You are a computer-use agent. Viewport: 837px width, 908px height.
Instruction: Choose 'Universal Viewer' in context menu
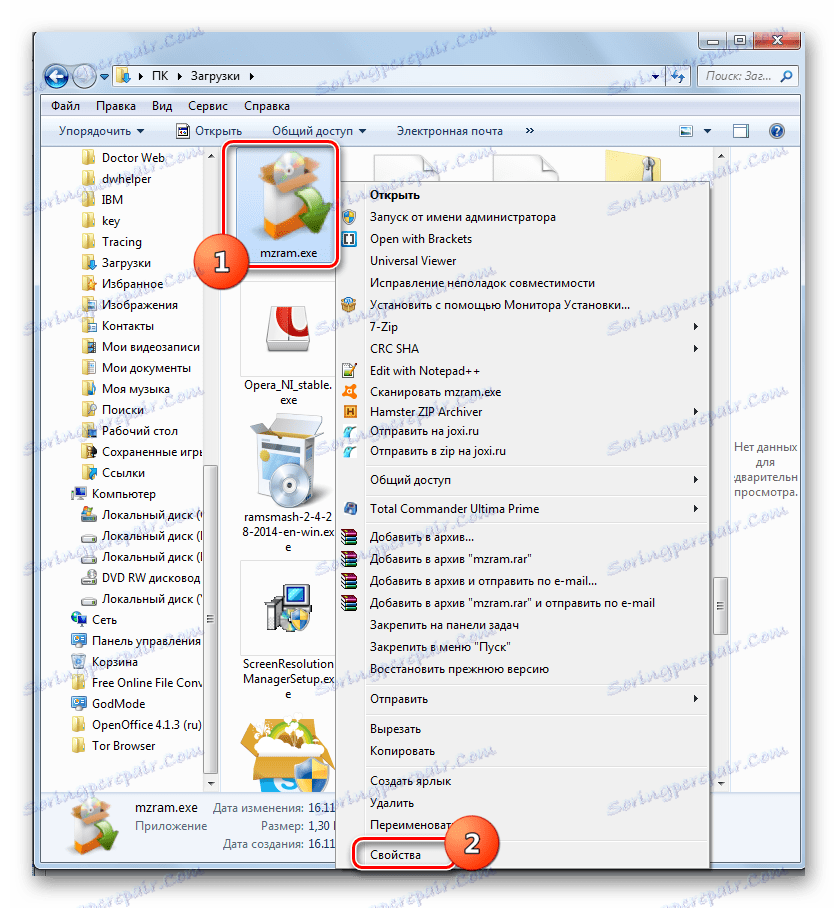pos(413,261)
